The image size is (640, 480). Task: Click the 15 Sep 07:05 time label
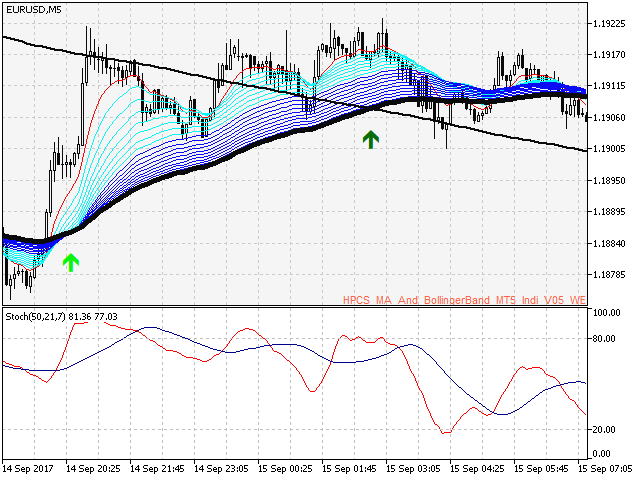pyautogui.click(x=610, y=468)
